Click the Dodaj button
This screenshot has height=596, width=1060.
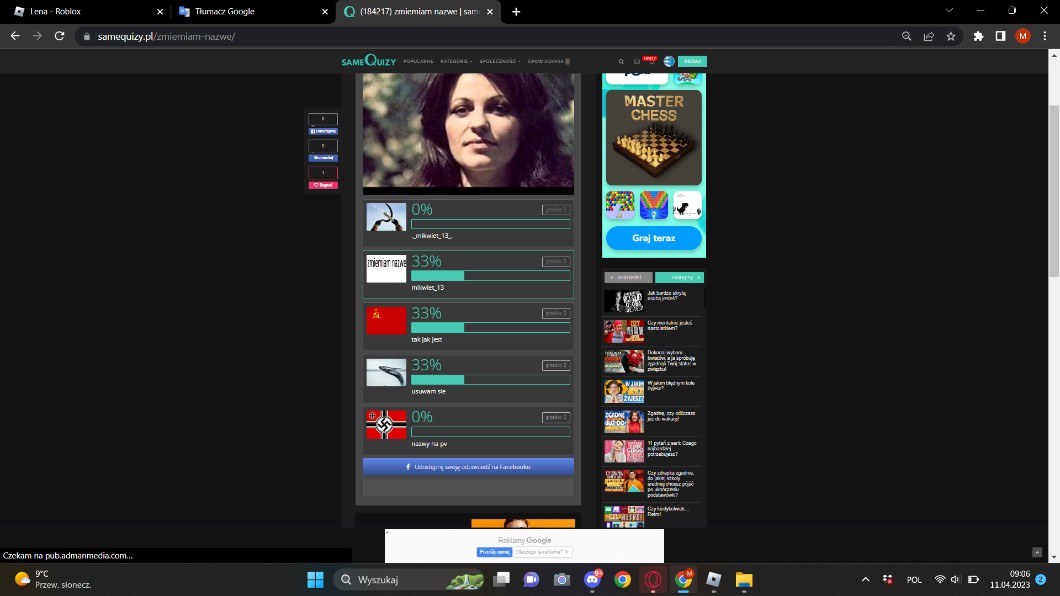(x=692, y=62)
